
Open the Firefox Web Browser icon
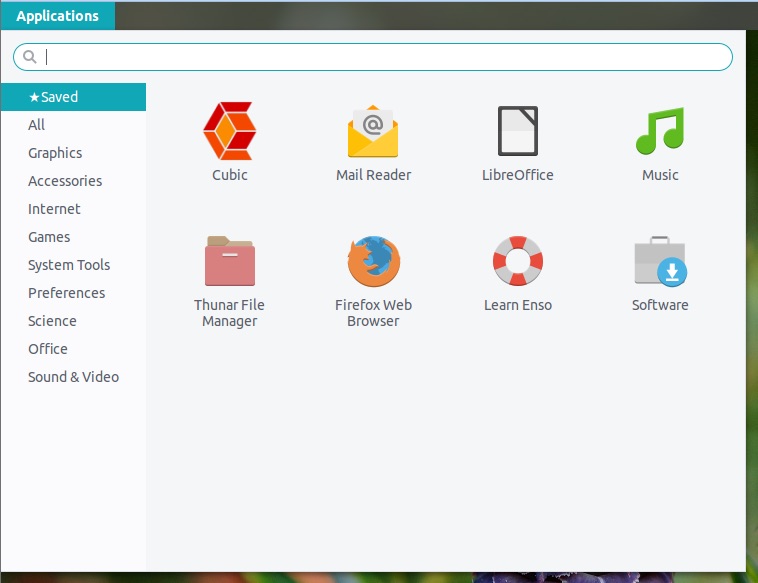point(373,261)
